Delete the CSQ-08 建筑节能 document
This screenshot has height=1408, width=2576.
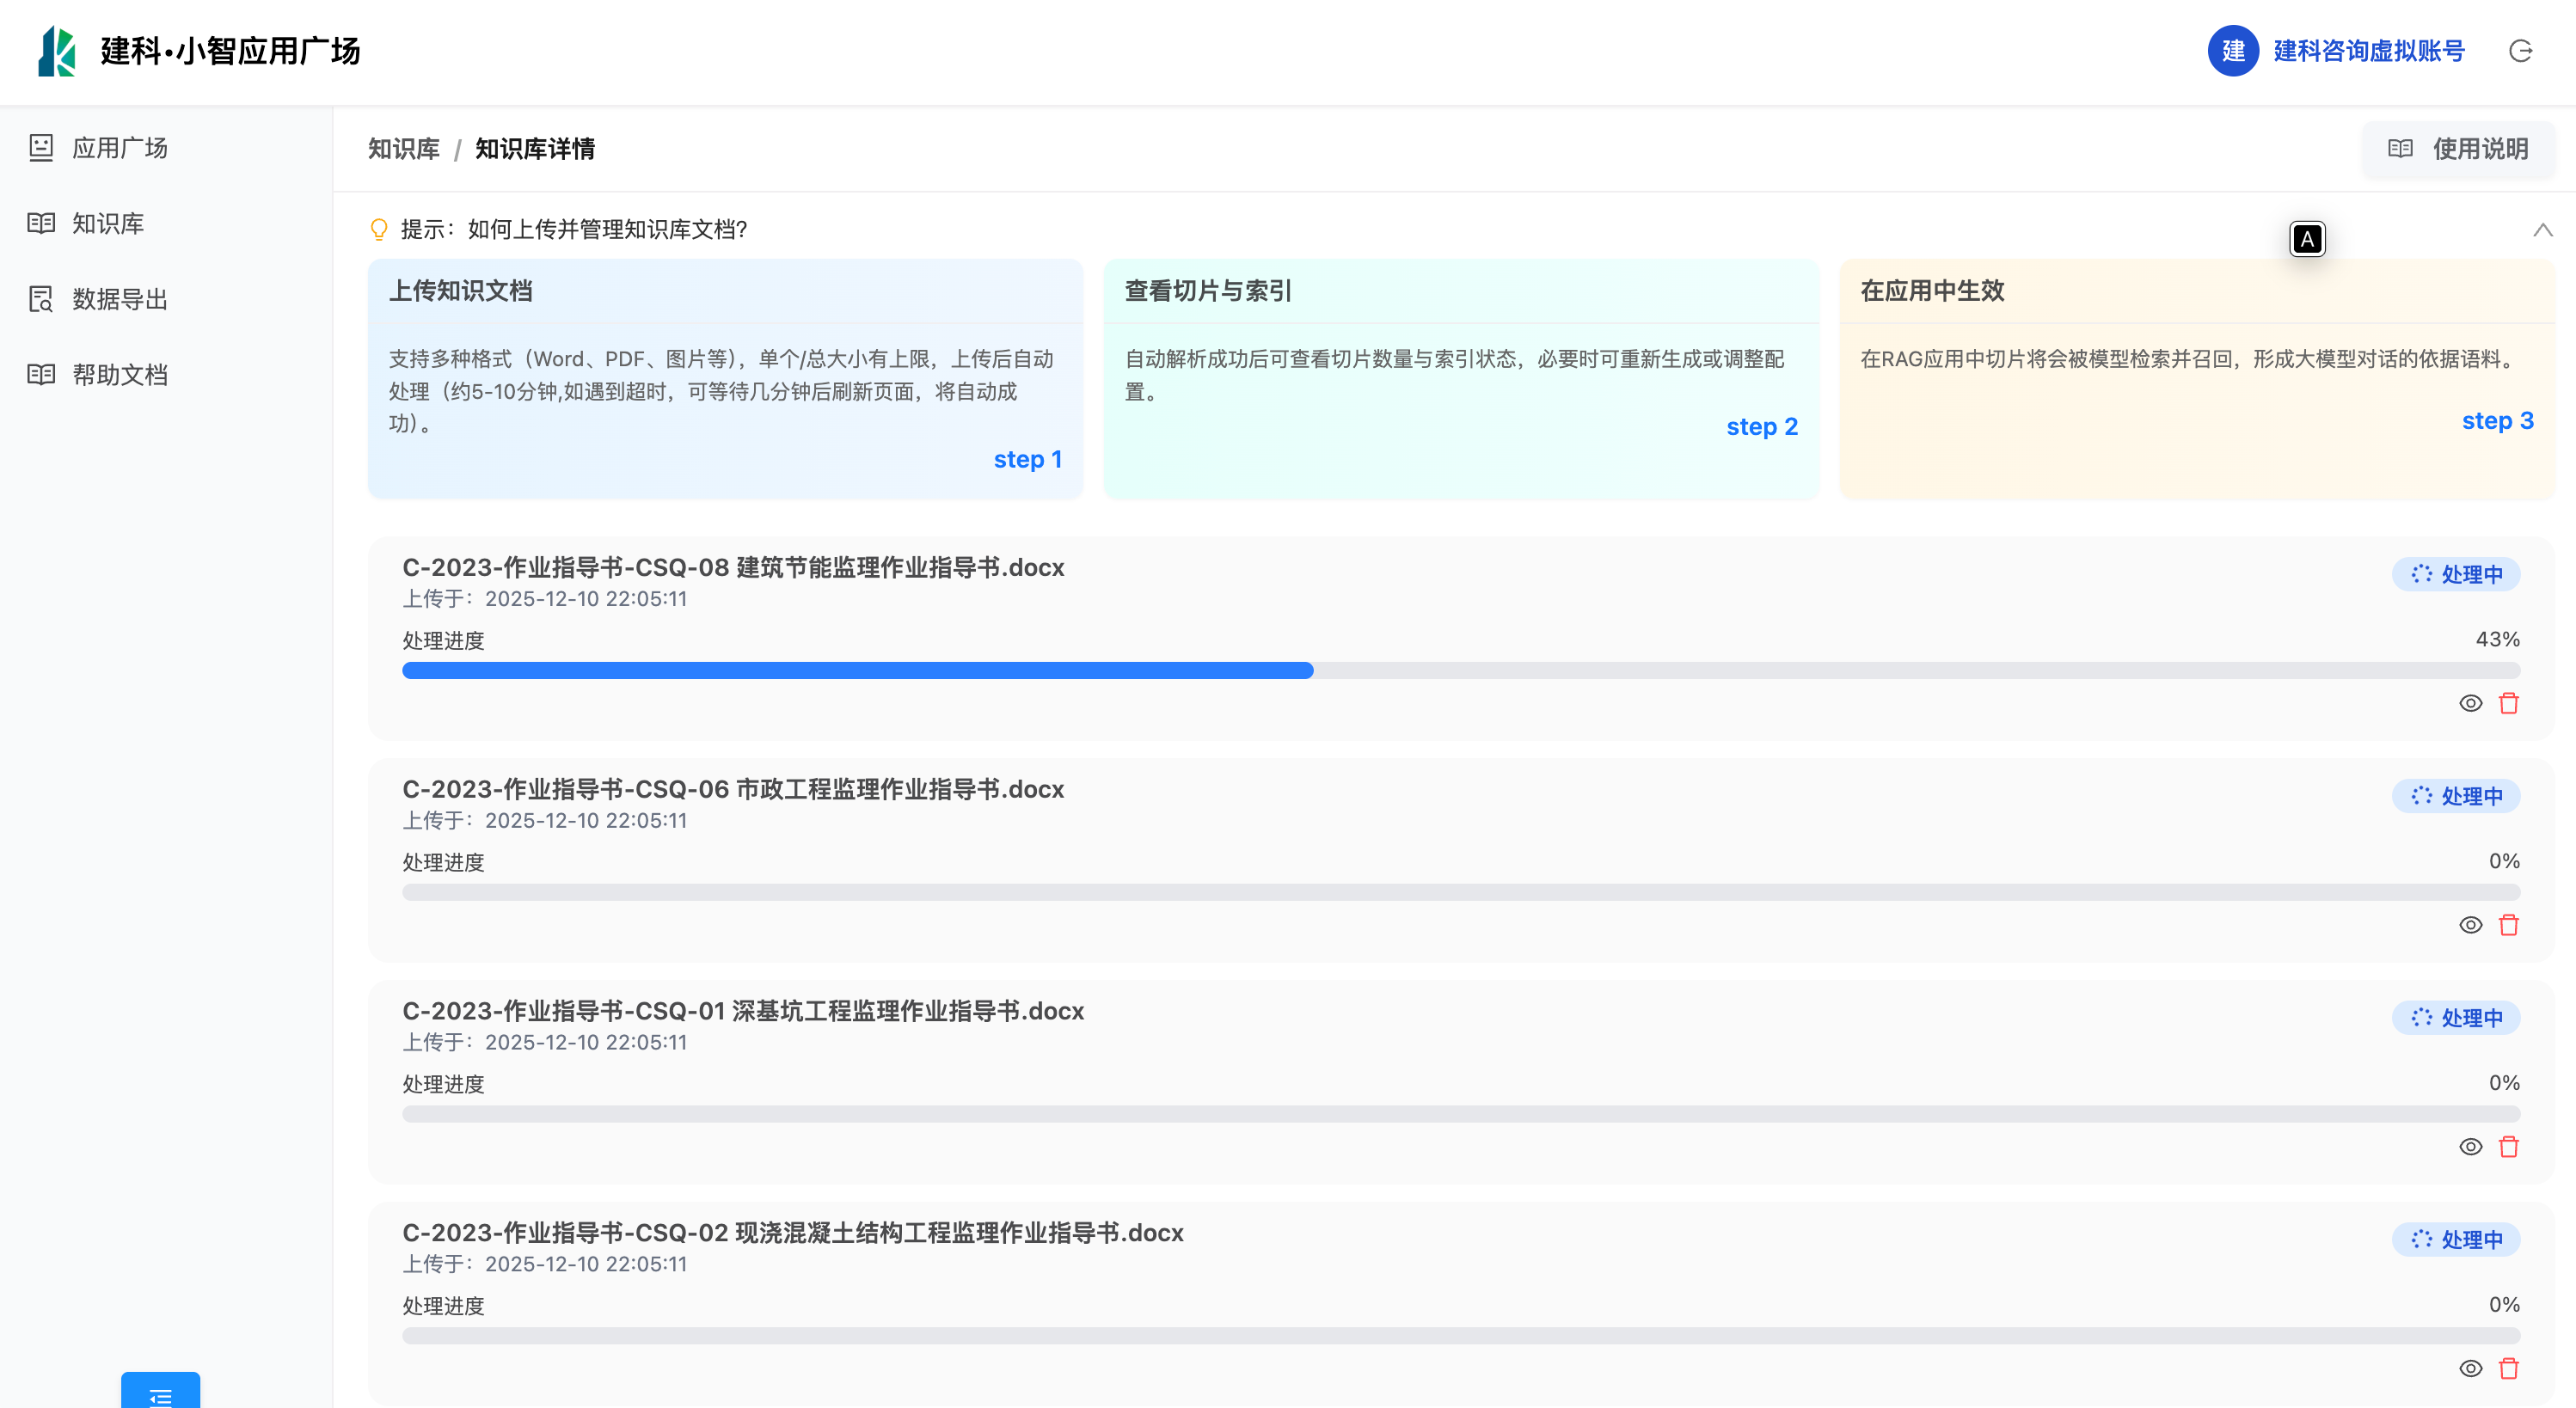click(x=2509, y=703)
